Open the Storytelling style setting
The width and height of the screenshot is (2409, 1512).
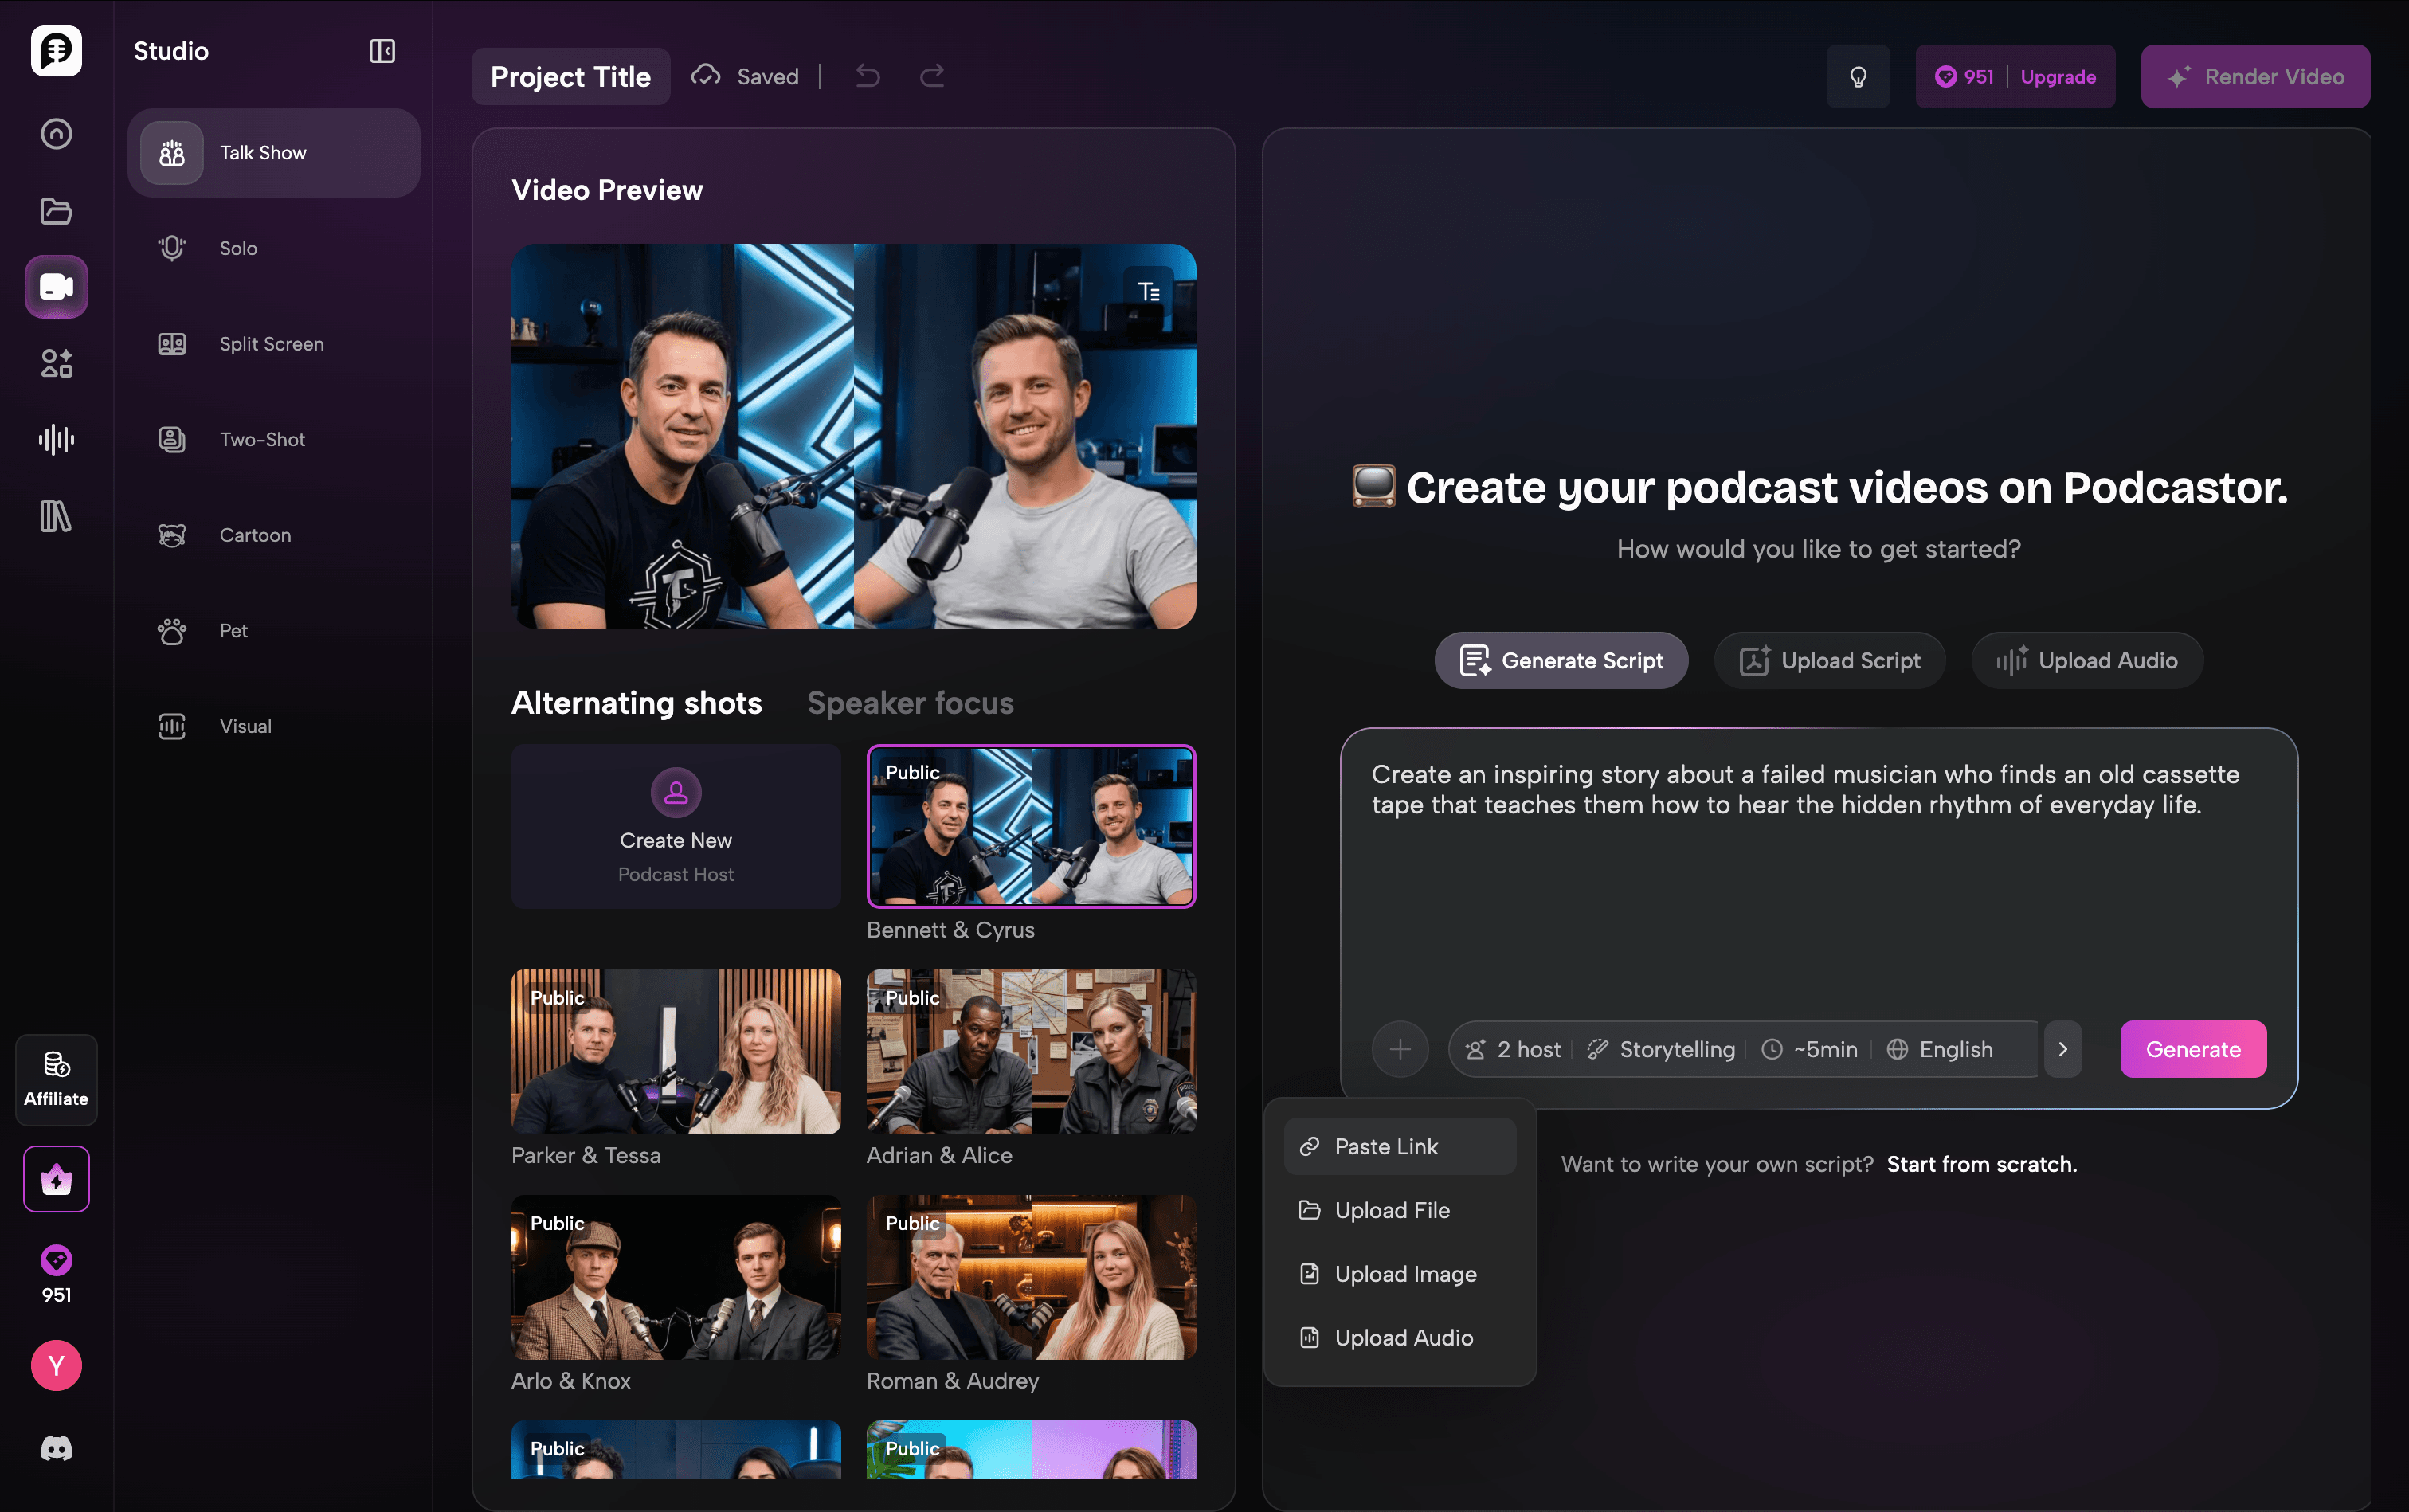click(x=1661, y=1049)
